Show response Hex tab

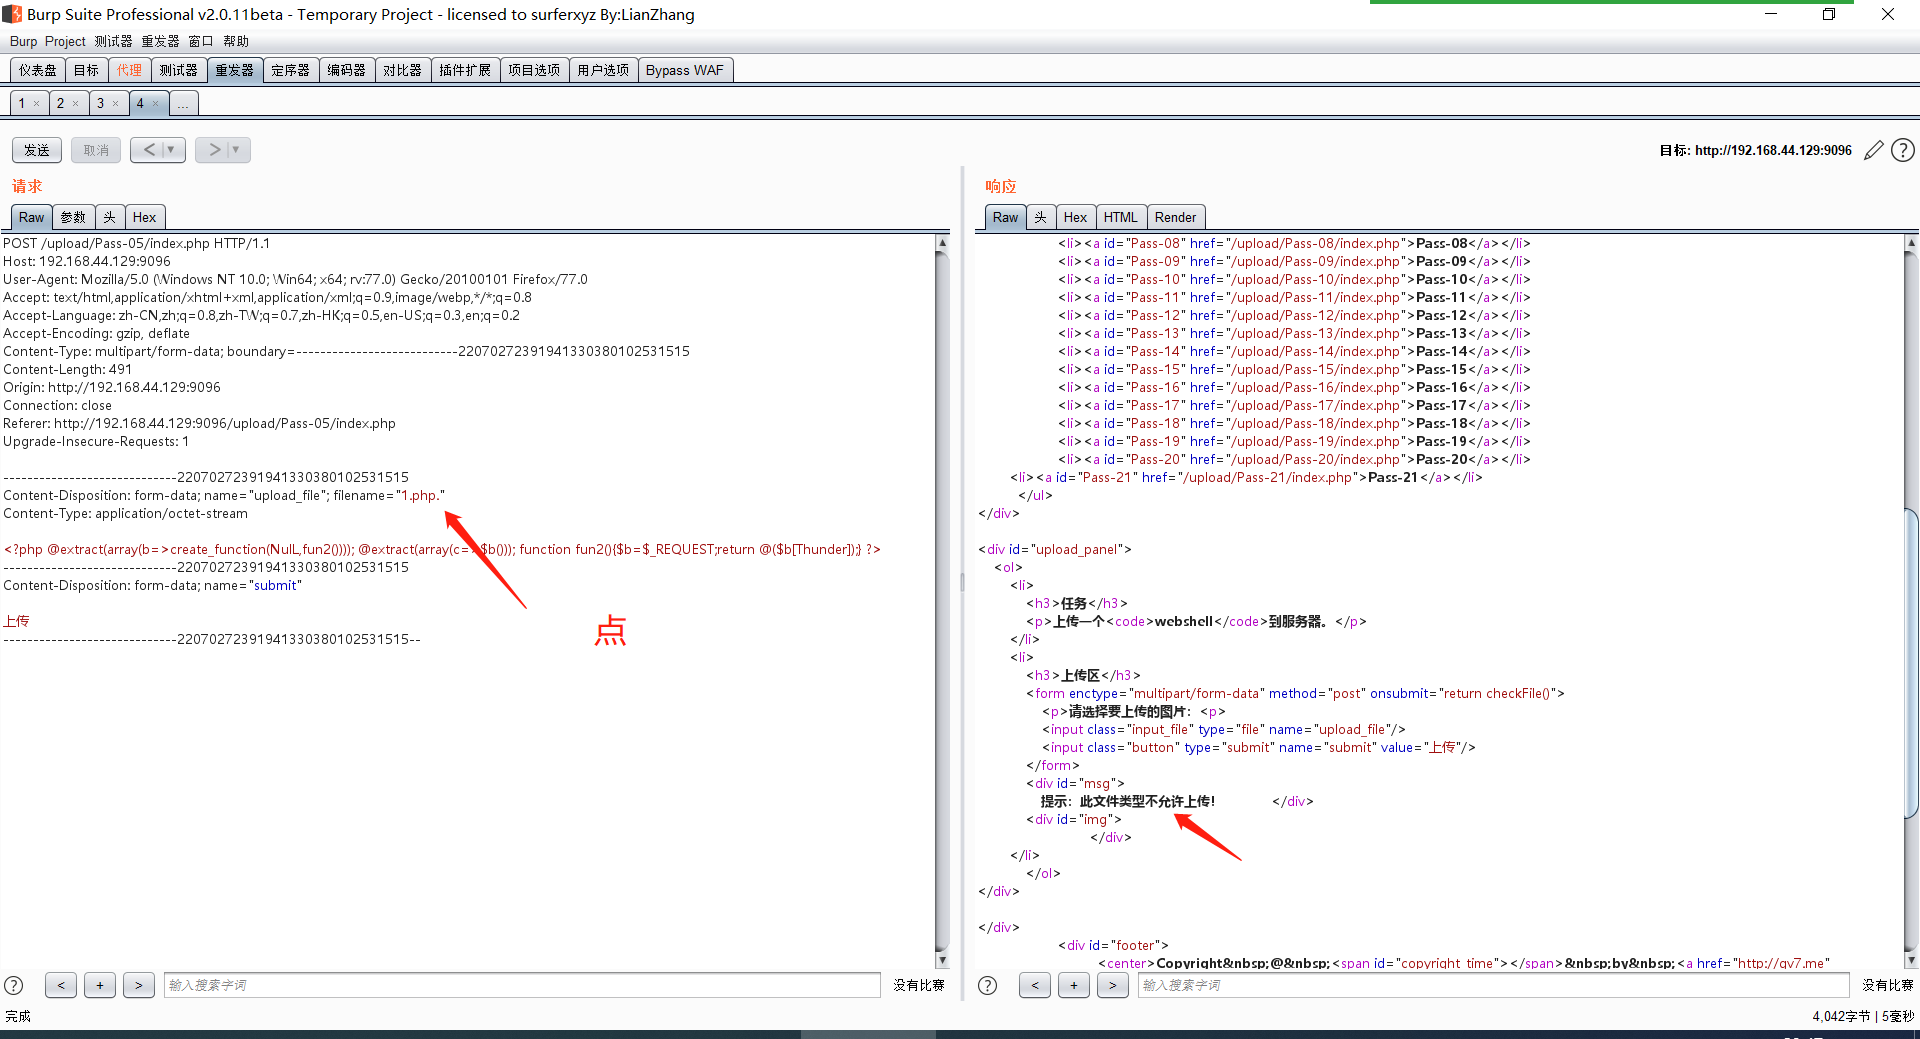coord(1075,217)
